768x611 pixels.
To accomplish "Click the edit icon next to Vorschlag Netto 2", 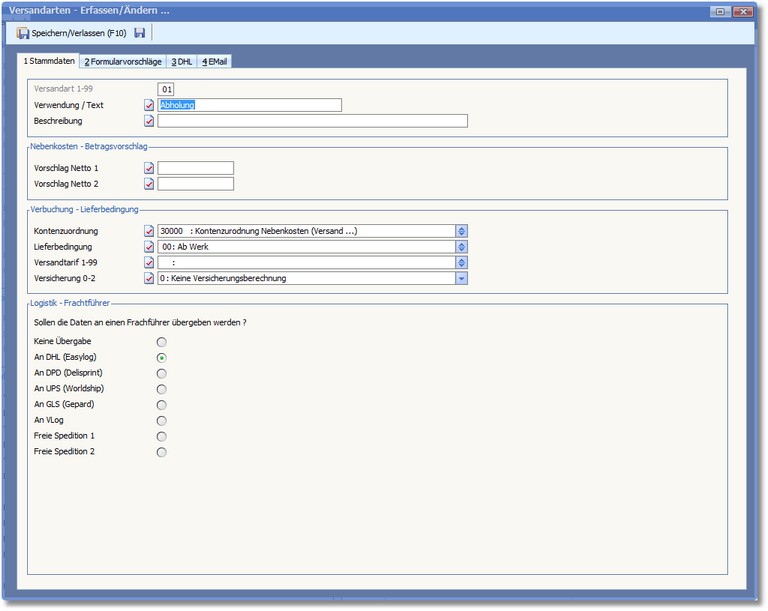I will pos(149,184).
